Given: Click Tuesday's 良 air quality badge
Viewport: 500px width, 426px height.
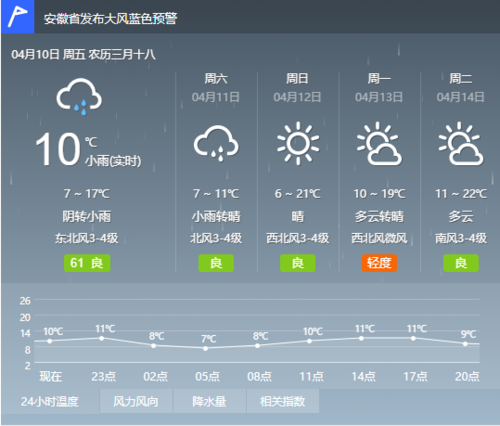Looking at the screenshot, I should coord(461,263).
